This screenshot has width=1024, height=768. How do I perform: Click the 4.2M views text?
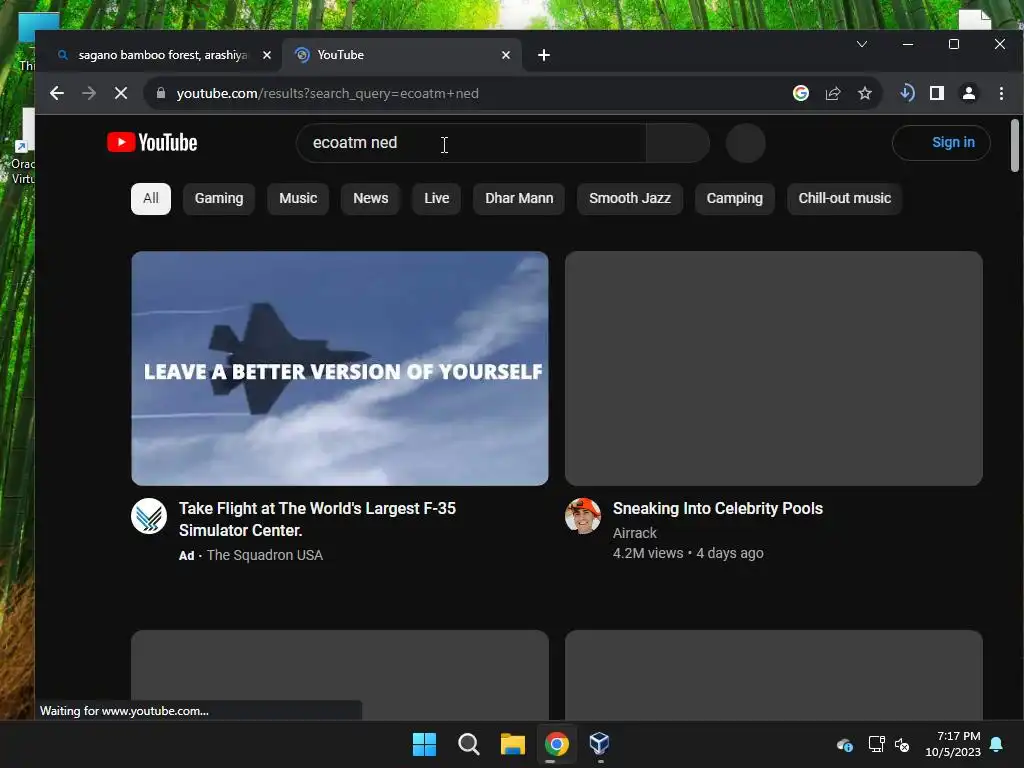(x=648, y=553)
